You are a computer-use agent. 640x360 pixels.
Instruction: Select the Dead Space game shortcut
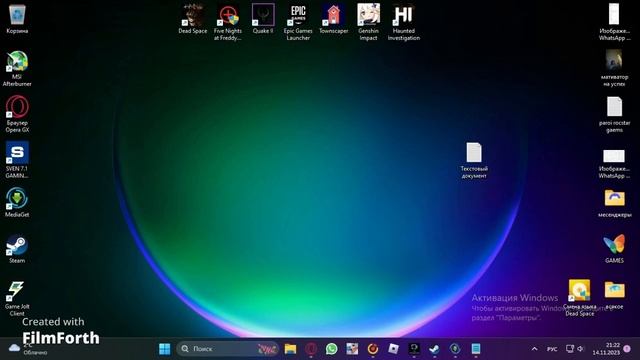pos(193,19)
